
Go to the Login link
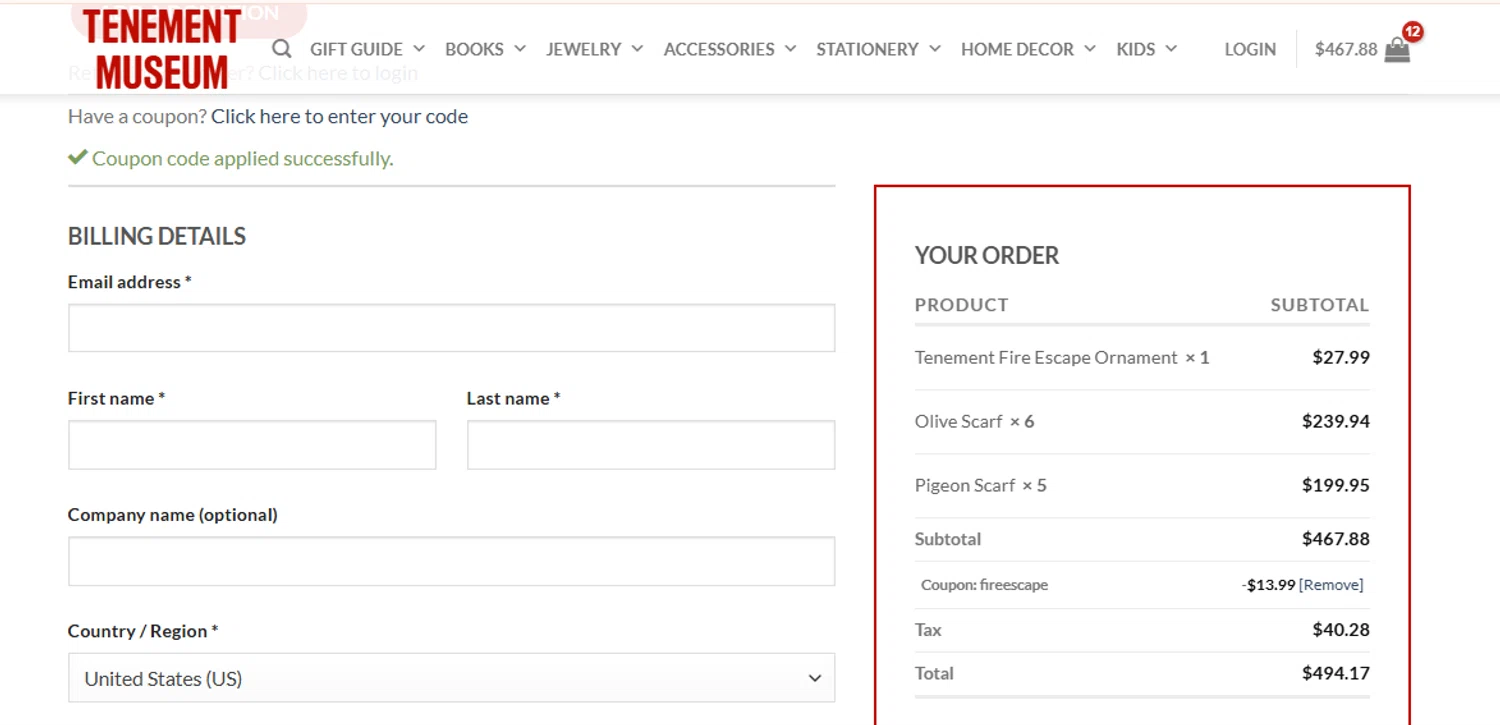click(x=1250, y=49)
